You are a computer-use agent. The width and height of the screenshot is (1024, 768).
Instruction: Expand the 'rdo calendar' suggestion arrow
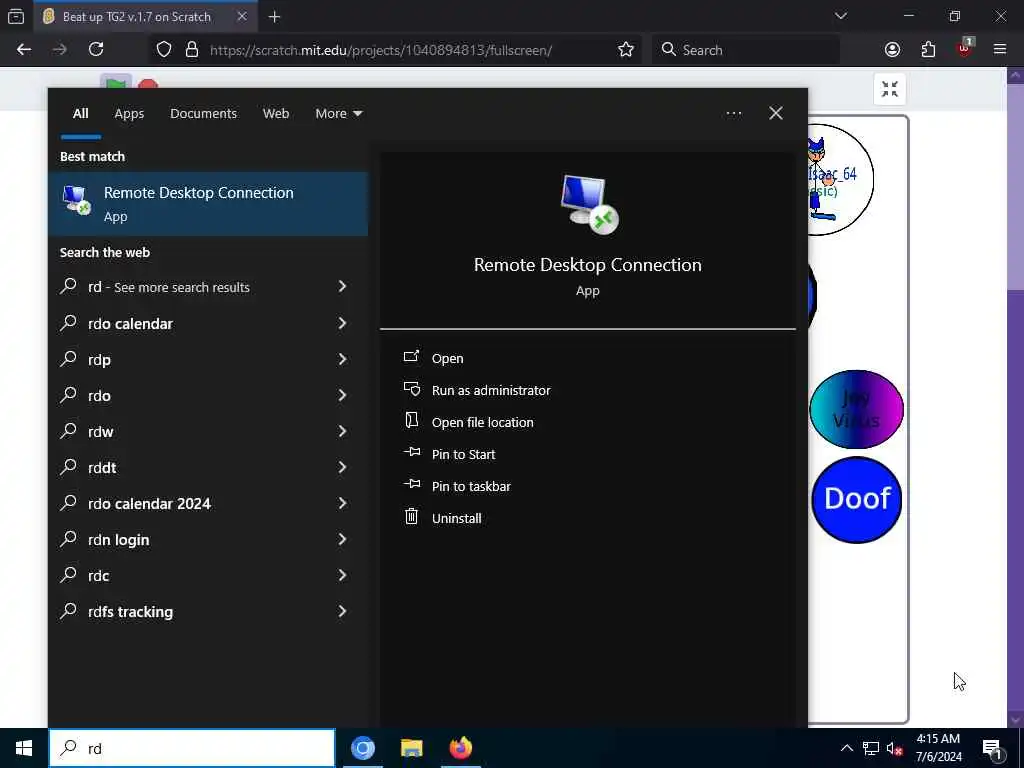coord(342,323)
